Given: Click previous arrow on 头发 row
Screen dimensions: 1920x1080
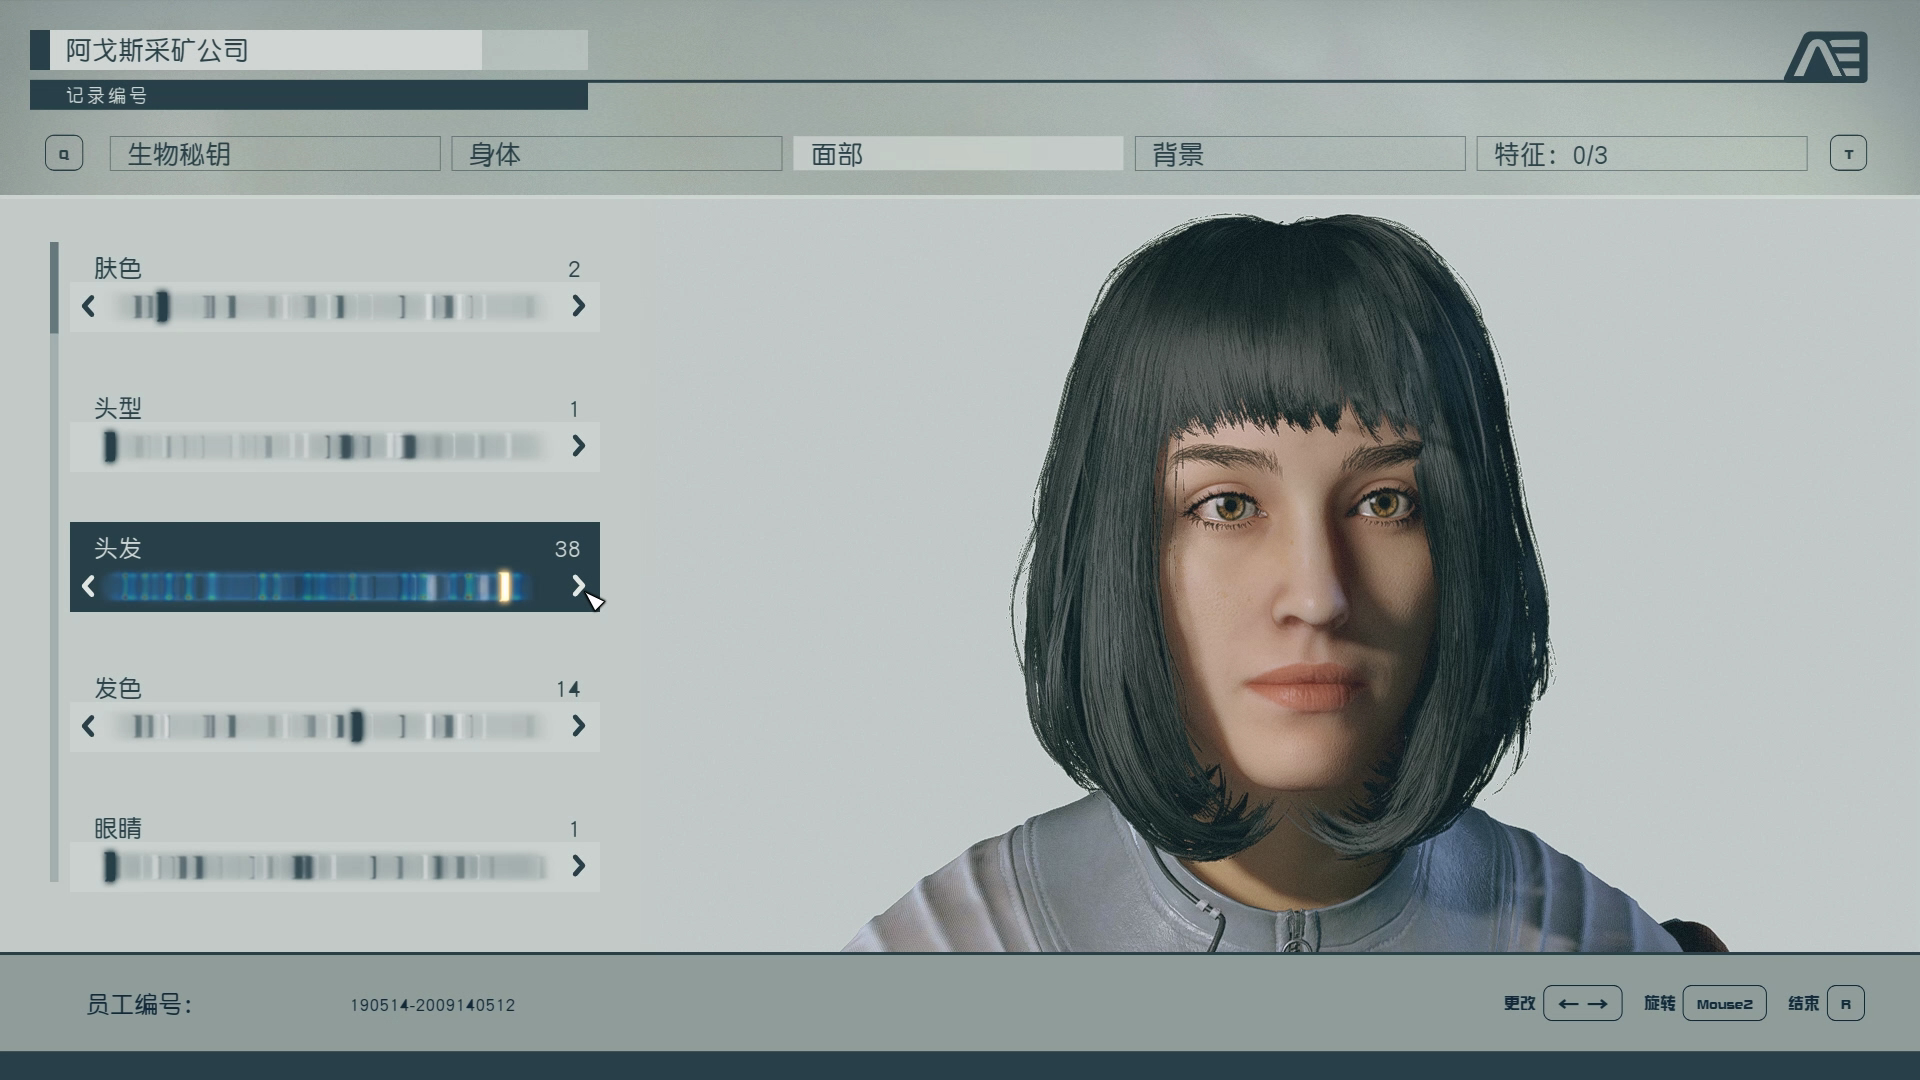Looking at the screenshot, I should point(88,586).
